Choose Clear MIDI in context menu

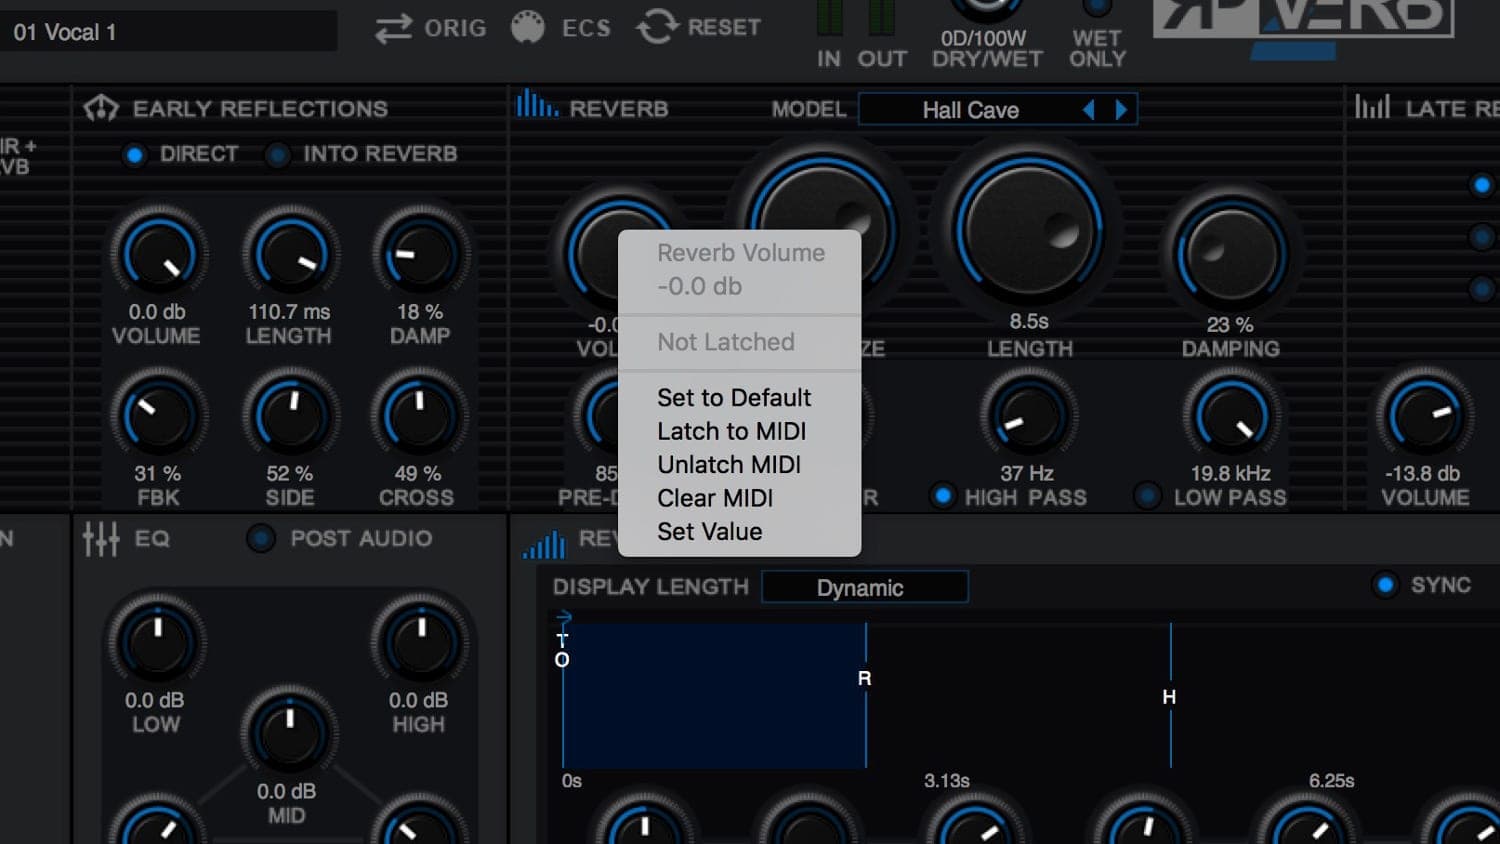[x=715, y=498]
